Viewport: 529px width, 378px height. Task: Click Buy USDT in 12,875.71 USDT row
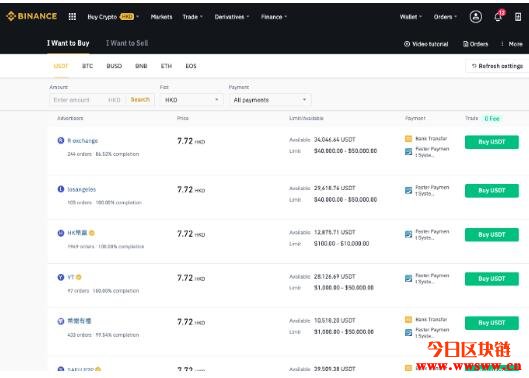[x=492, y=235]
